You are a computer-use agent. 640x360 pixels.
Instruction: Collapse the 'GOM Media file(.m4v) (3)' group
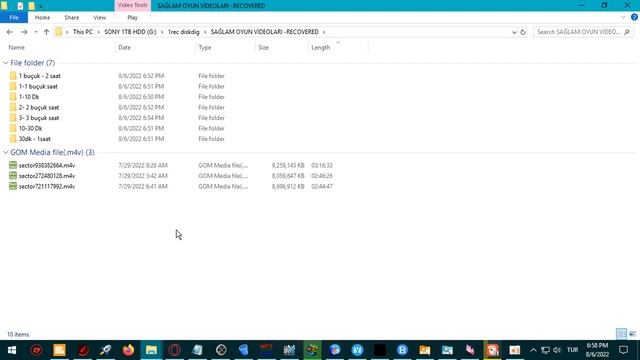[x=5, y=152]
